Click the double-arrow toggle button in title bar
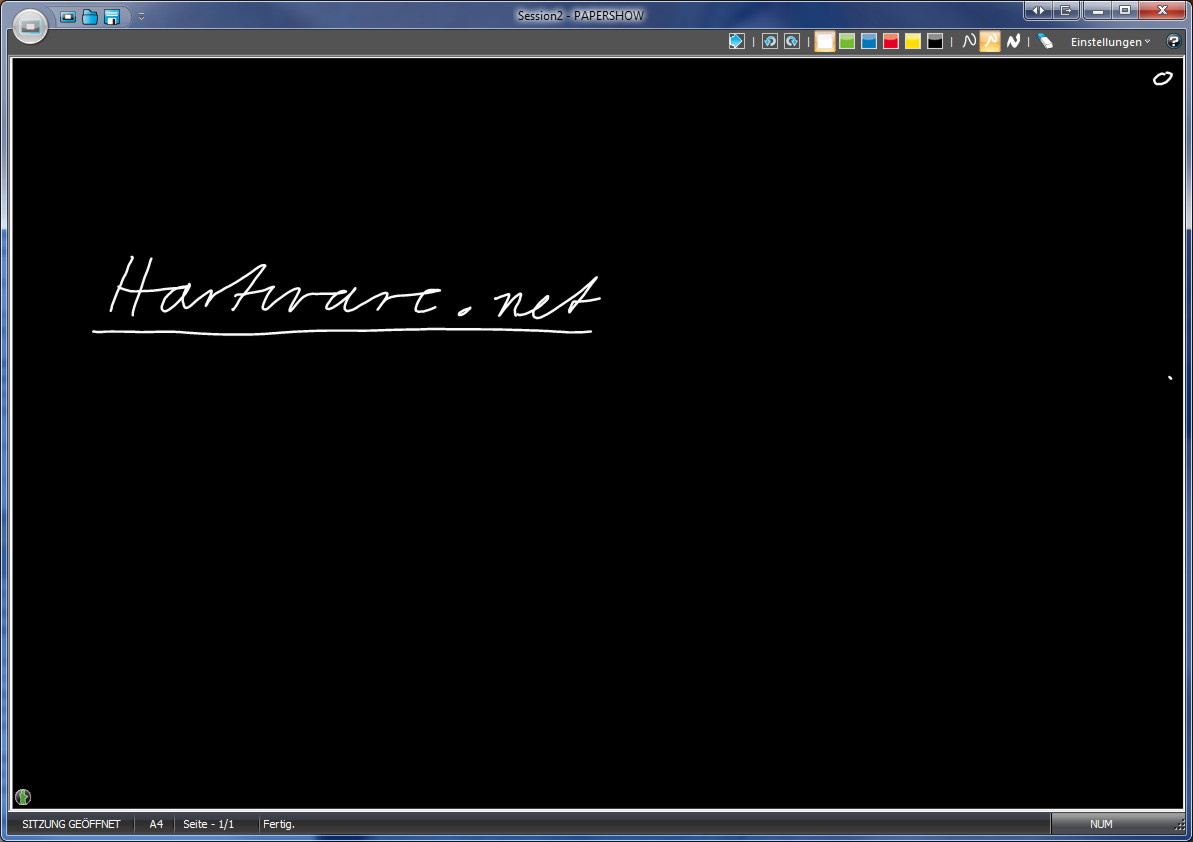 pos(1038,11)
